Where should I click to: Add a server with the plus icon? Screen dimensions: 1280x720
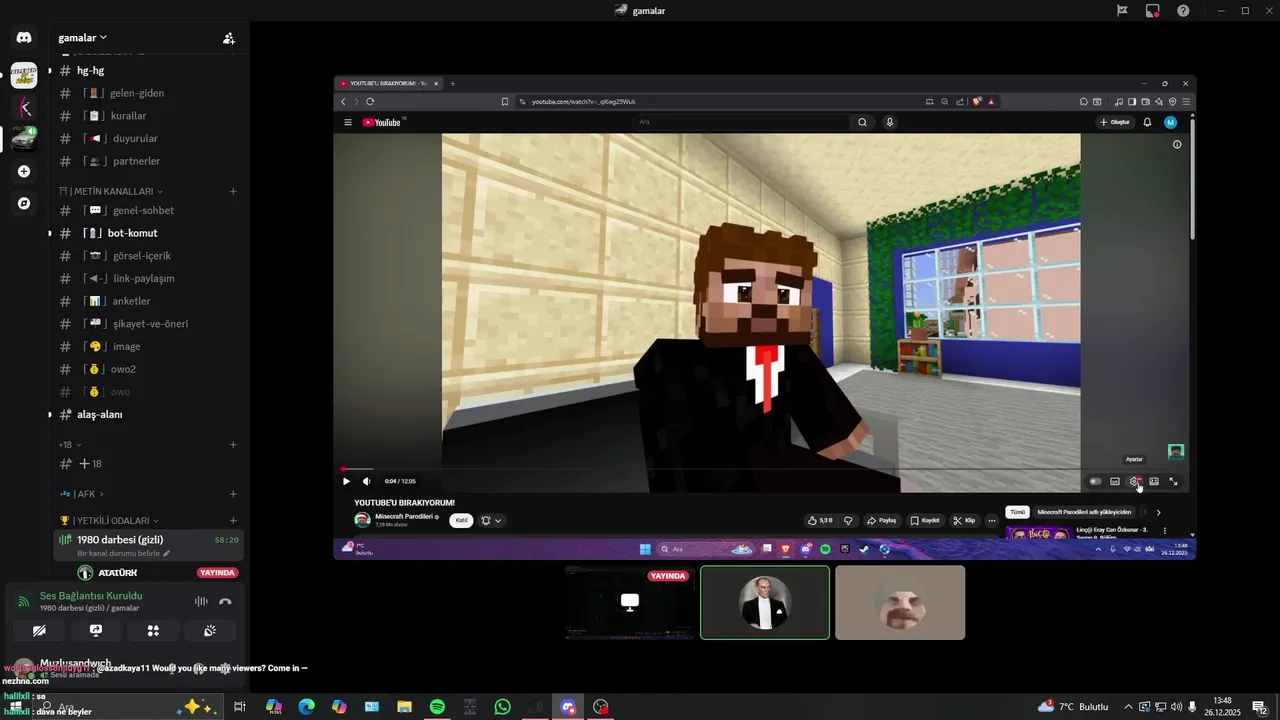coord(24,171)
